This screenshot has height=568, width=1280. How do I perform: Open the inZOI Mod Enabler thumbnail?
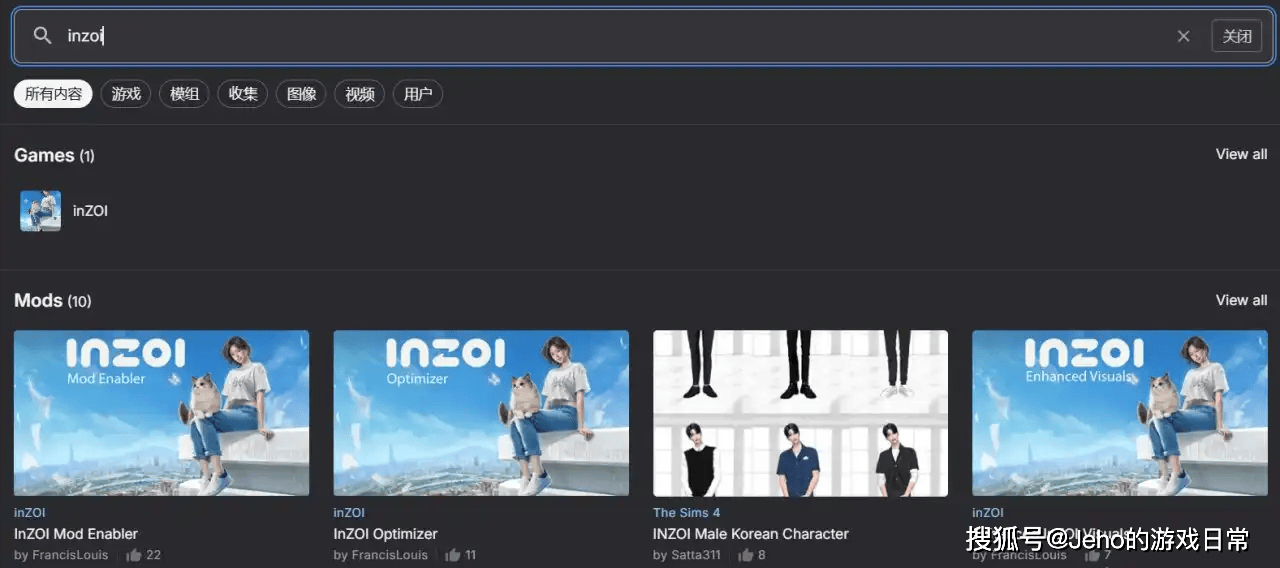click(161, 413)
